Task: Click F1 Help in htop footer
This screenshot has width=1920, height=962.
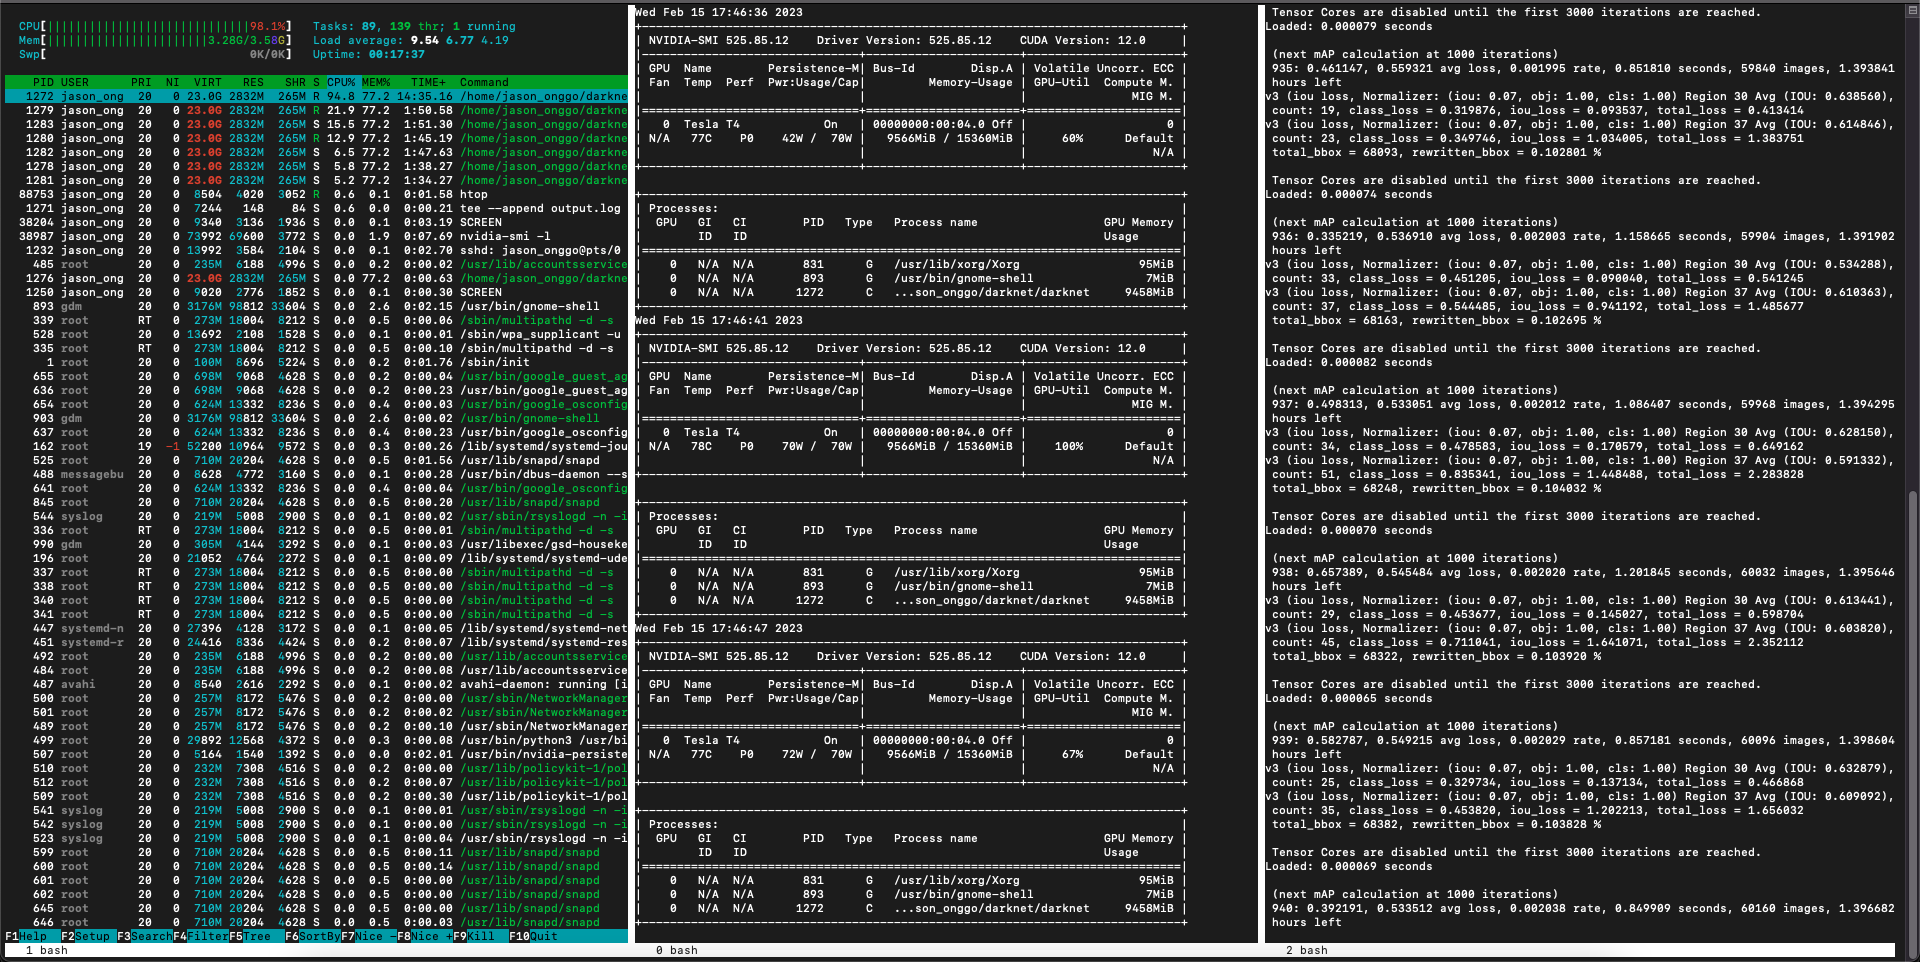Action: [26, 936]
